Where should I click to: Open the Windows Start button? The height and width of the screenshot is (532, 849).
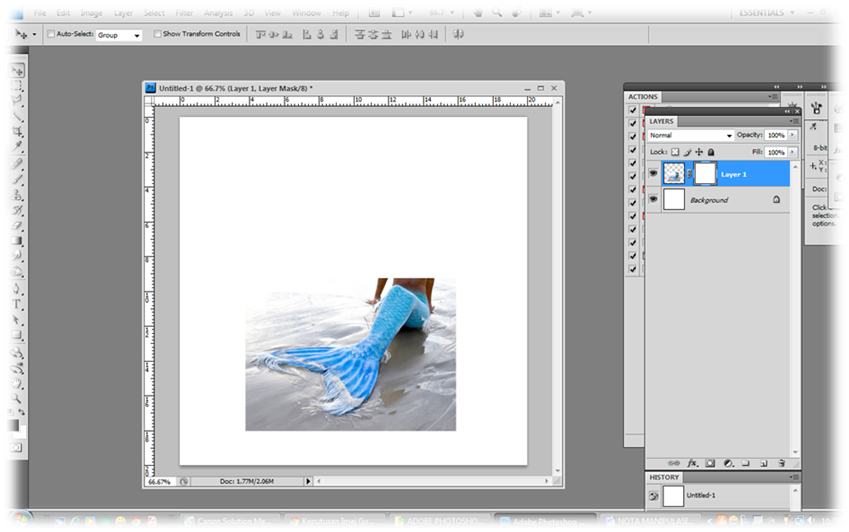coord(20,520)
